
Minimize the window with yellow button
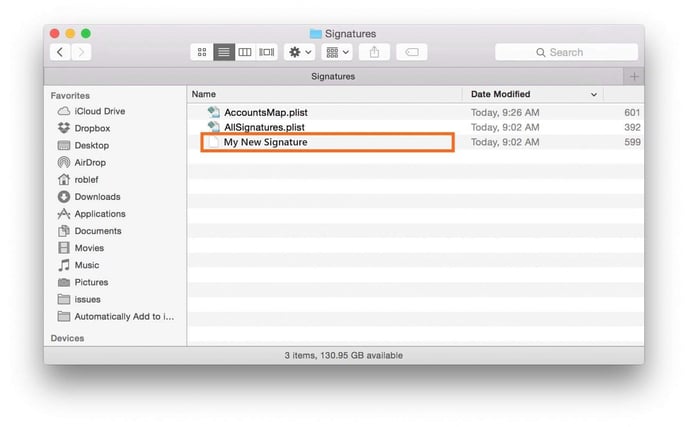[70, 33]
